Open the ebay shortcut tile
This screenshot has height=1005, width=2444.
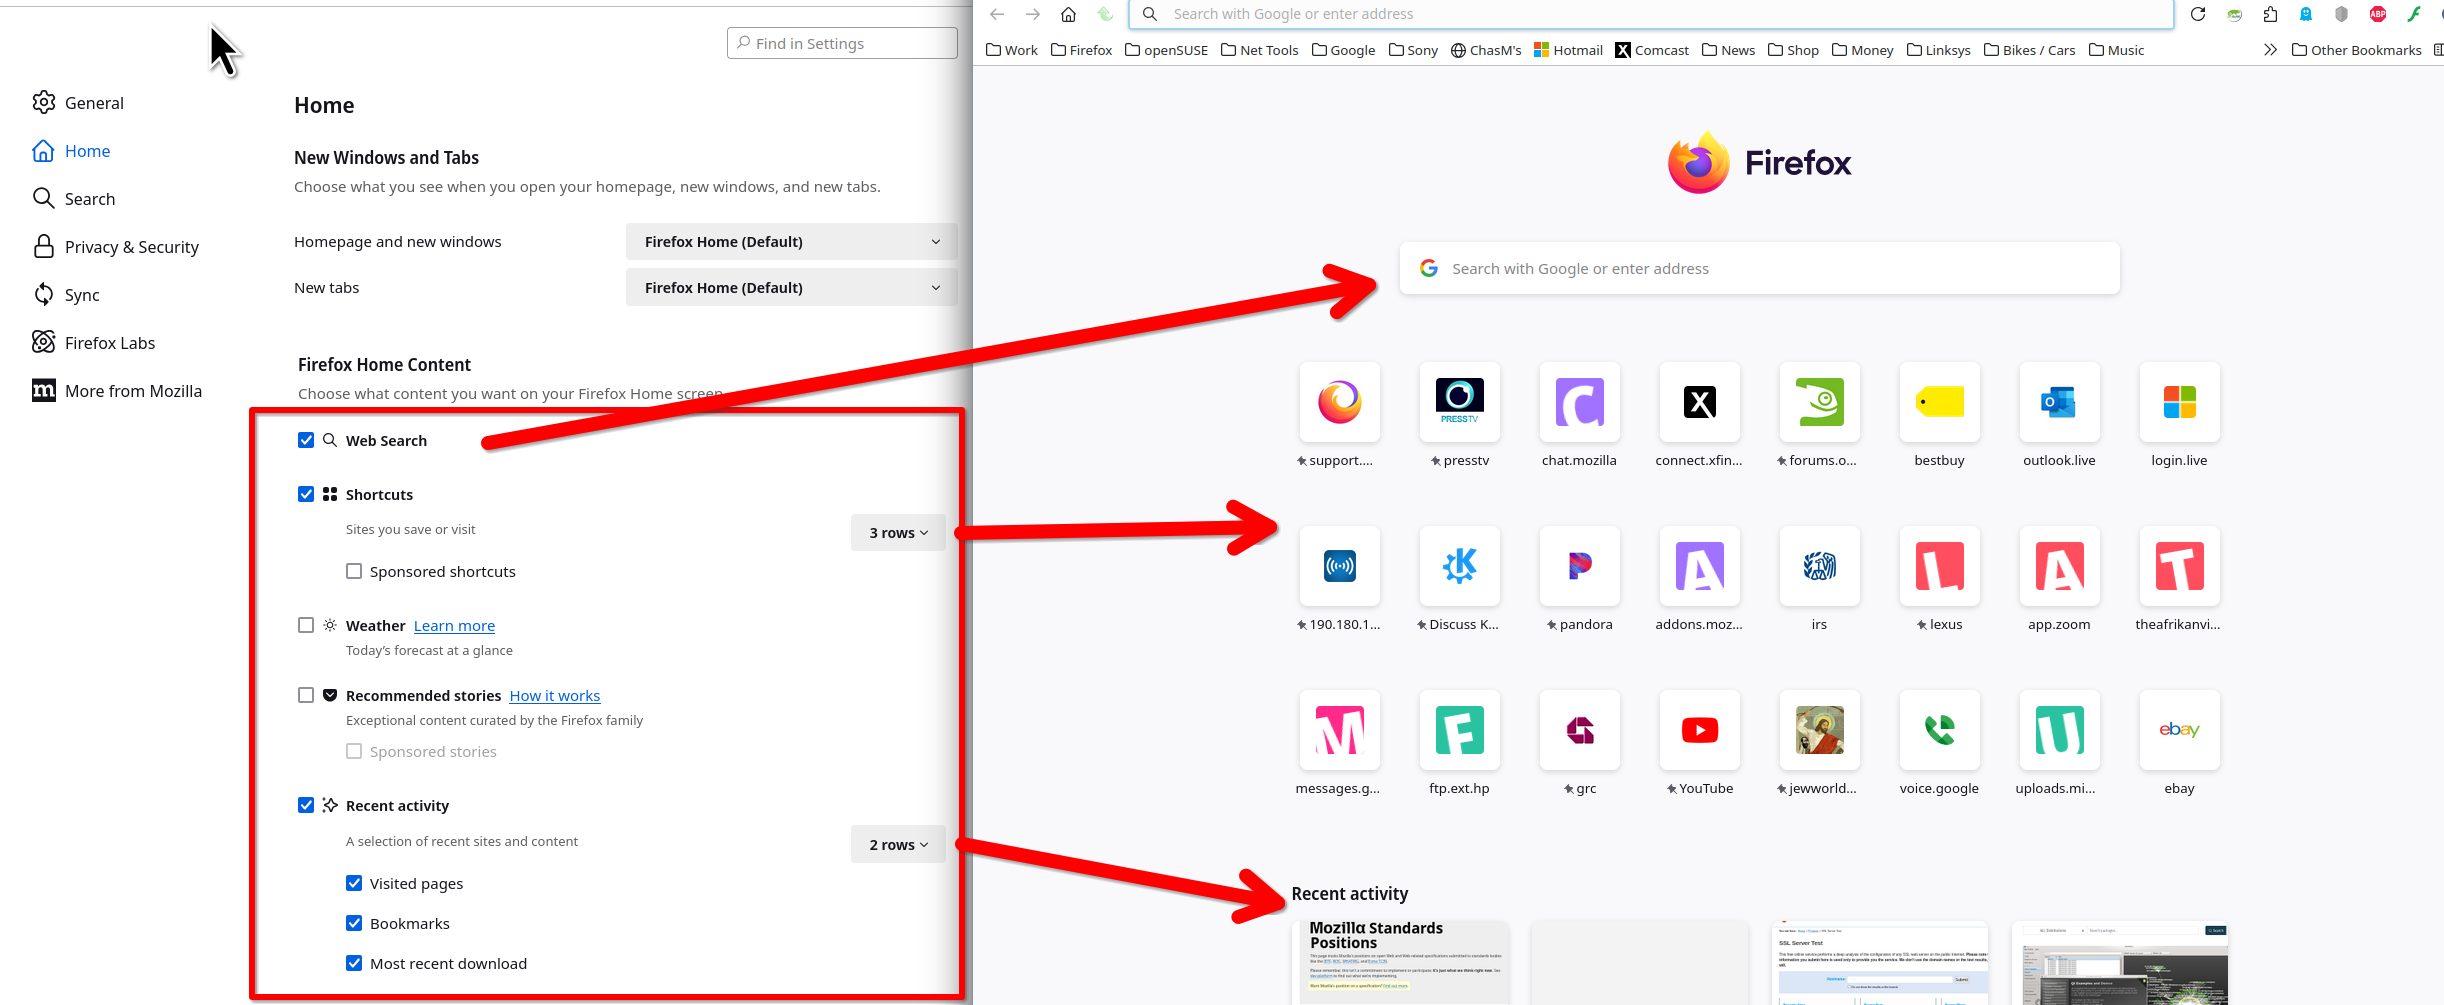click(2180, 730)
